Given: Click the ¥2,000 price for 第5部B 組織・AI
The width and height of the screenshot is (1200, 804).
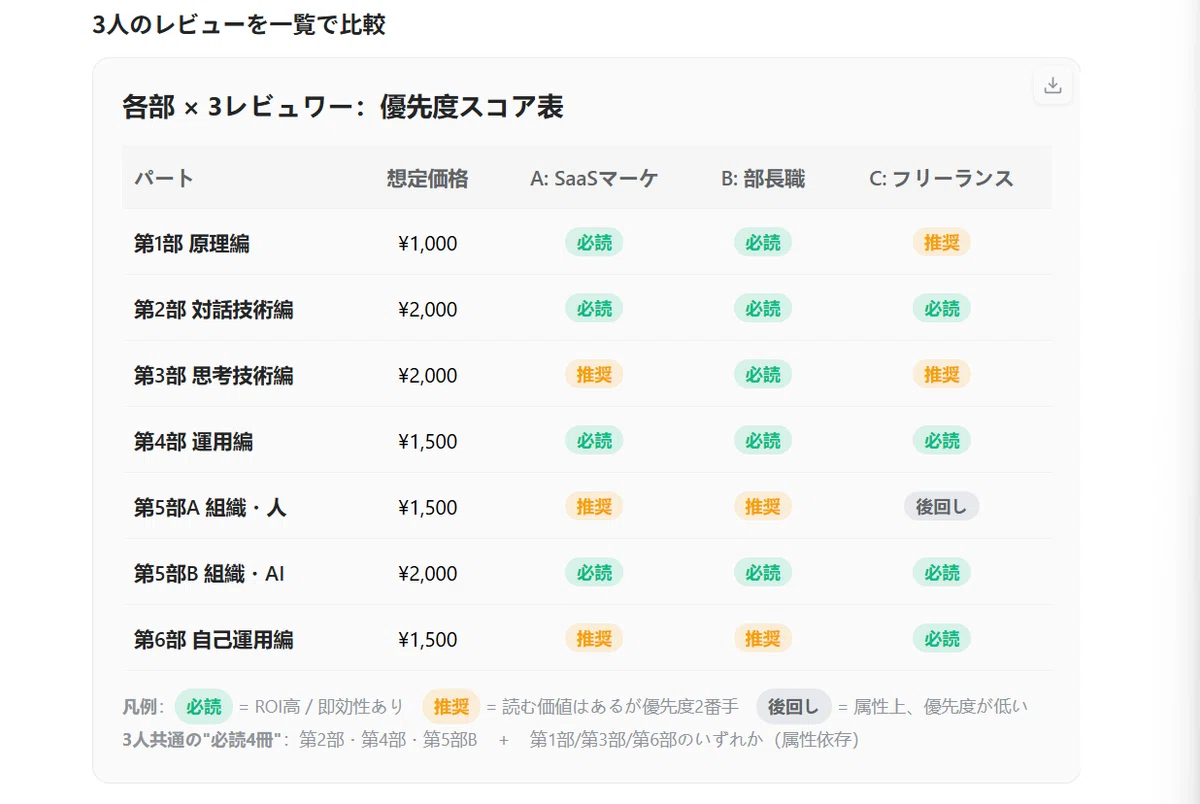Looking at the screenshot, I should [427, 573].
